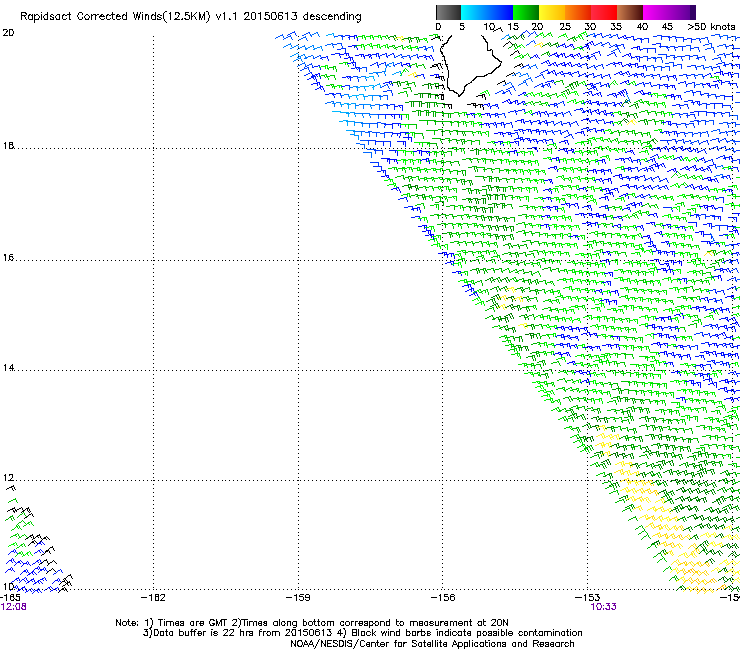The image size is (740, 650).
Task: Click the purple '10:33' time stamp
Action: (603, 607)
